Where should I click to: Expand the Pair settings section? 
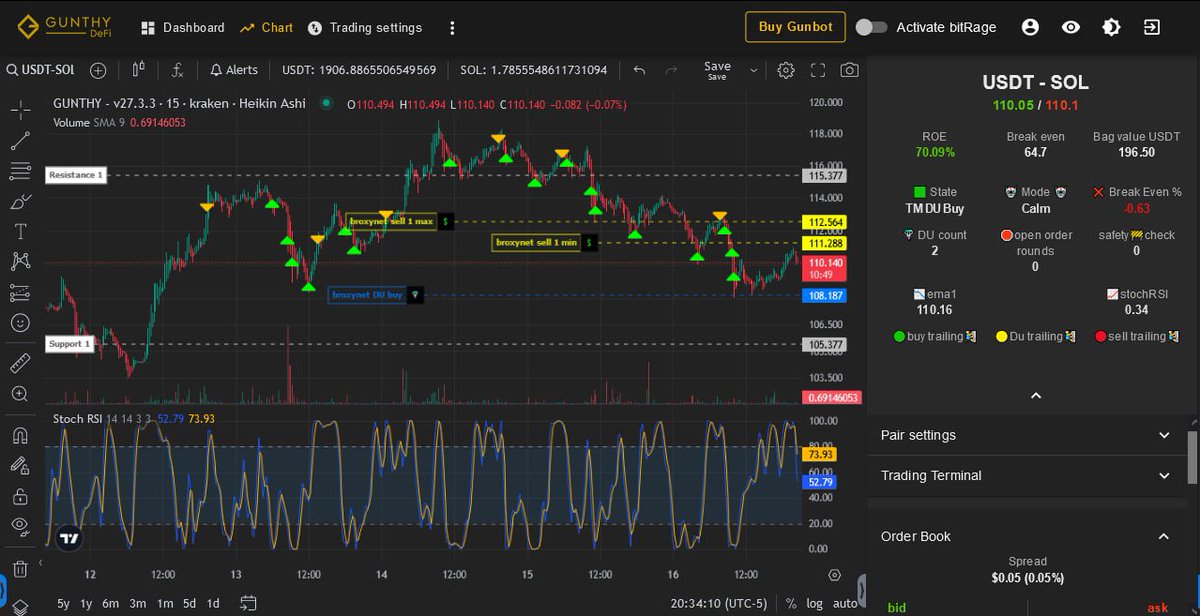(x=1026, y=435)
